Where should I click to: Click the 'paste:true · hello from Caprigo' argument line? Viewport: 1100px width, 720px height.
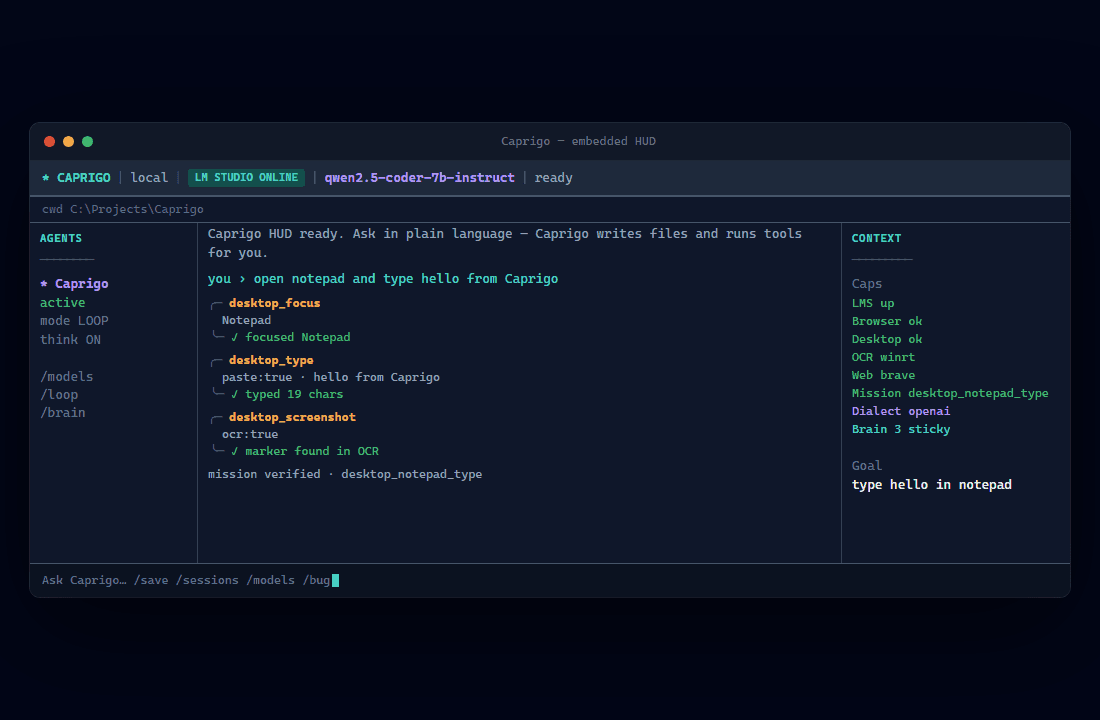click(331, 378)
